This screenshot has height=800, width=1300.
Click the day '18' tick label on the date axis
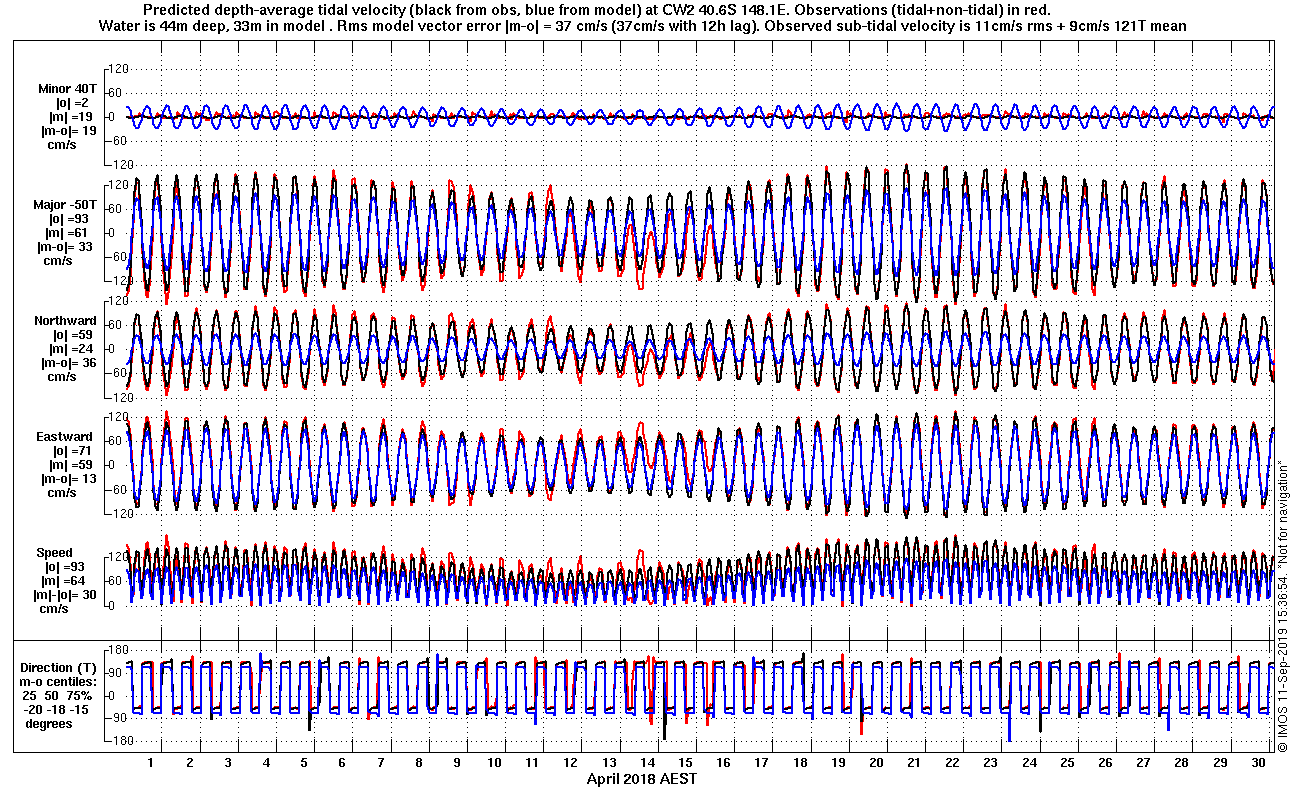800,763
